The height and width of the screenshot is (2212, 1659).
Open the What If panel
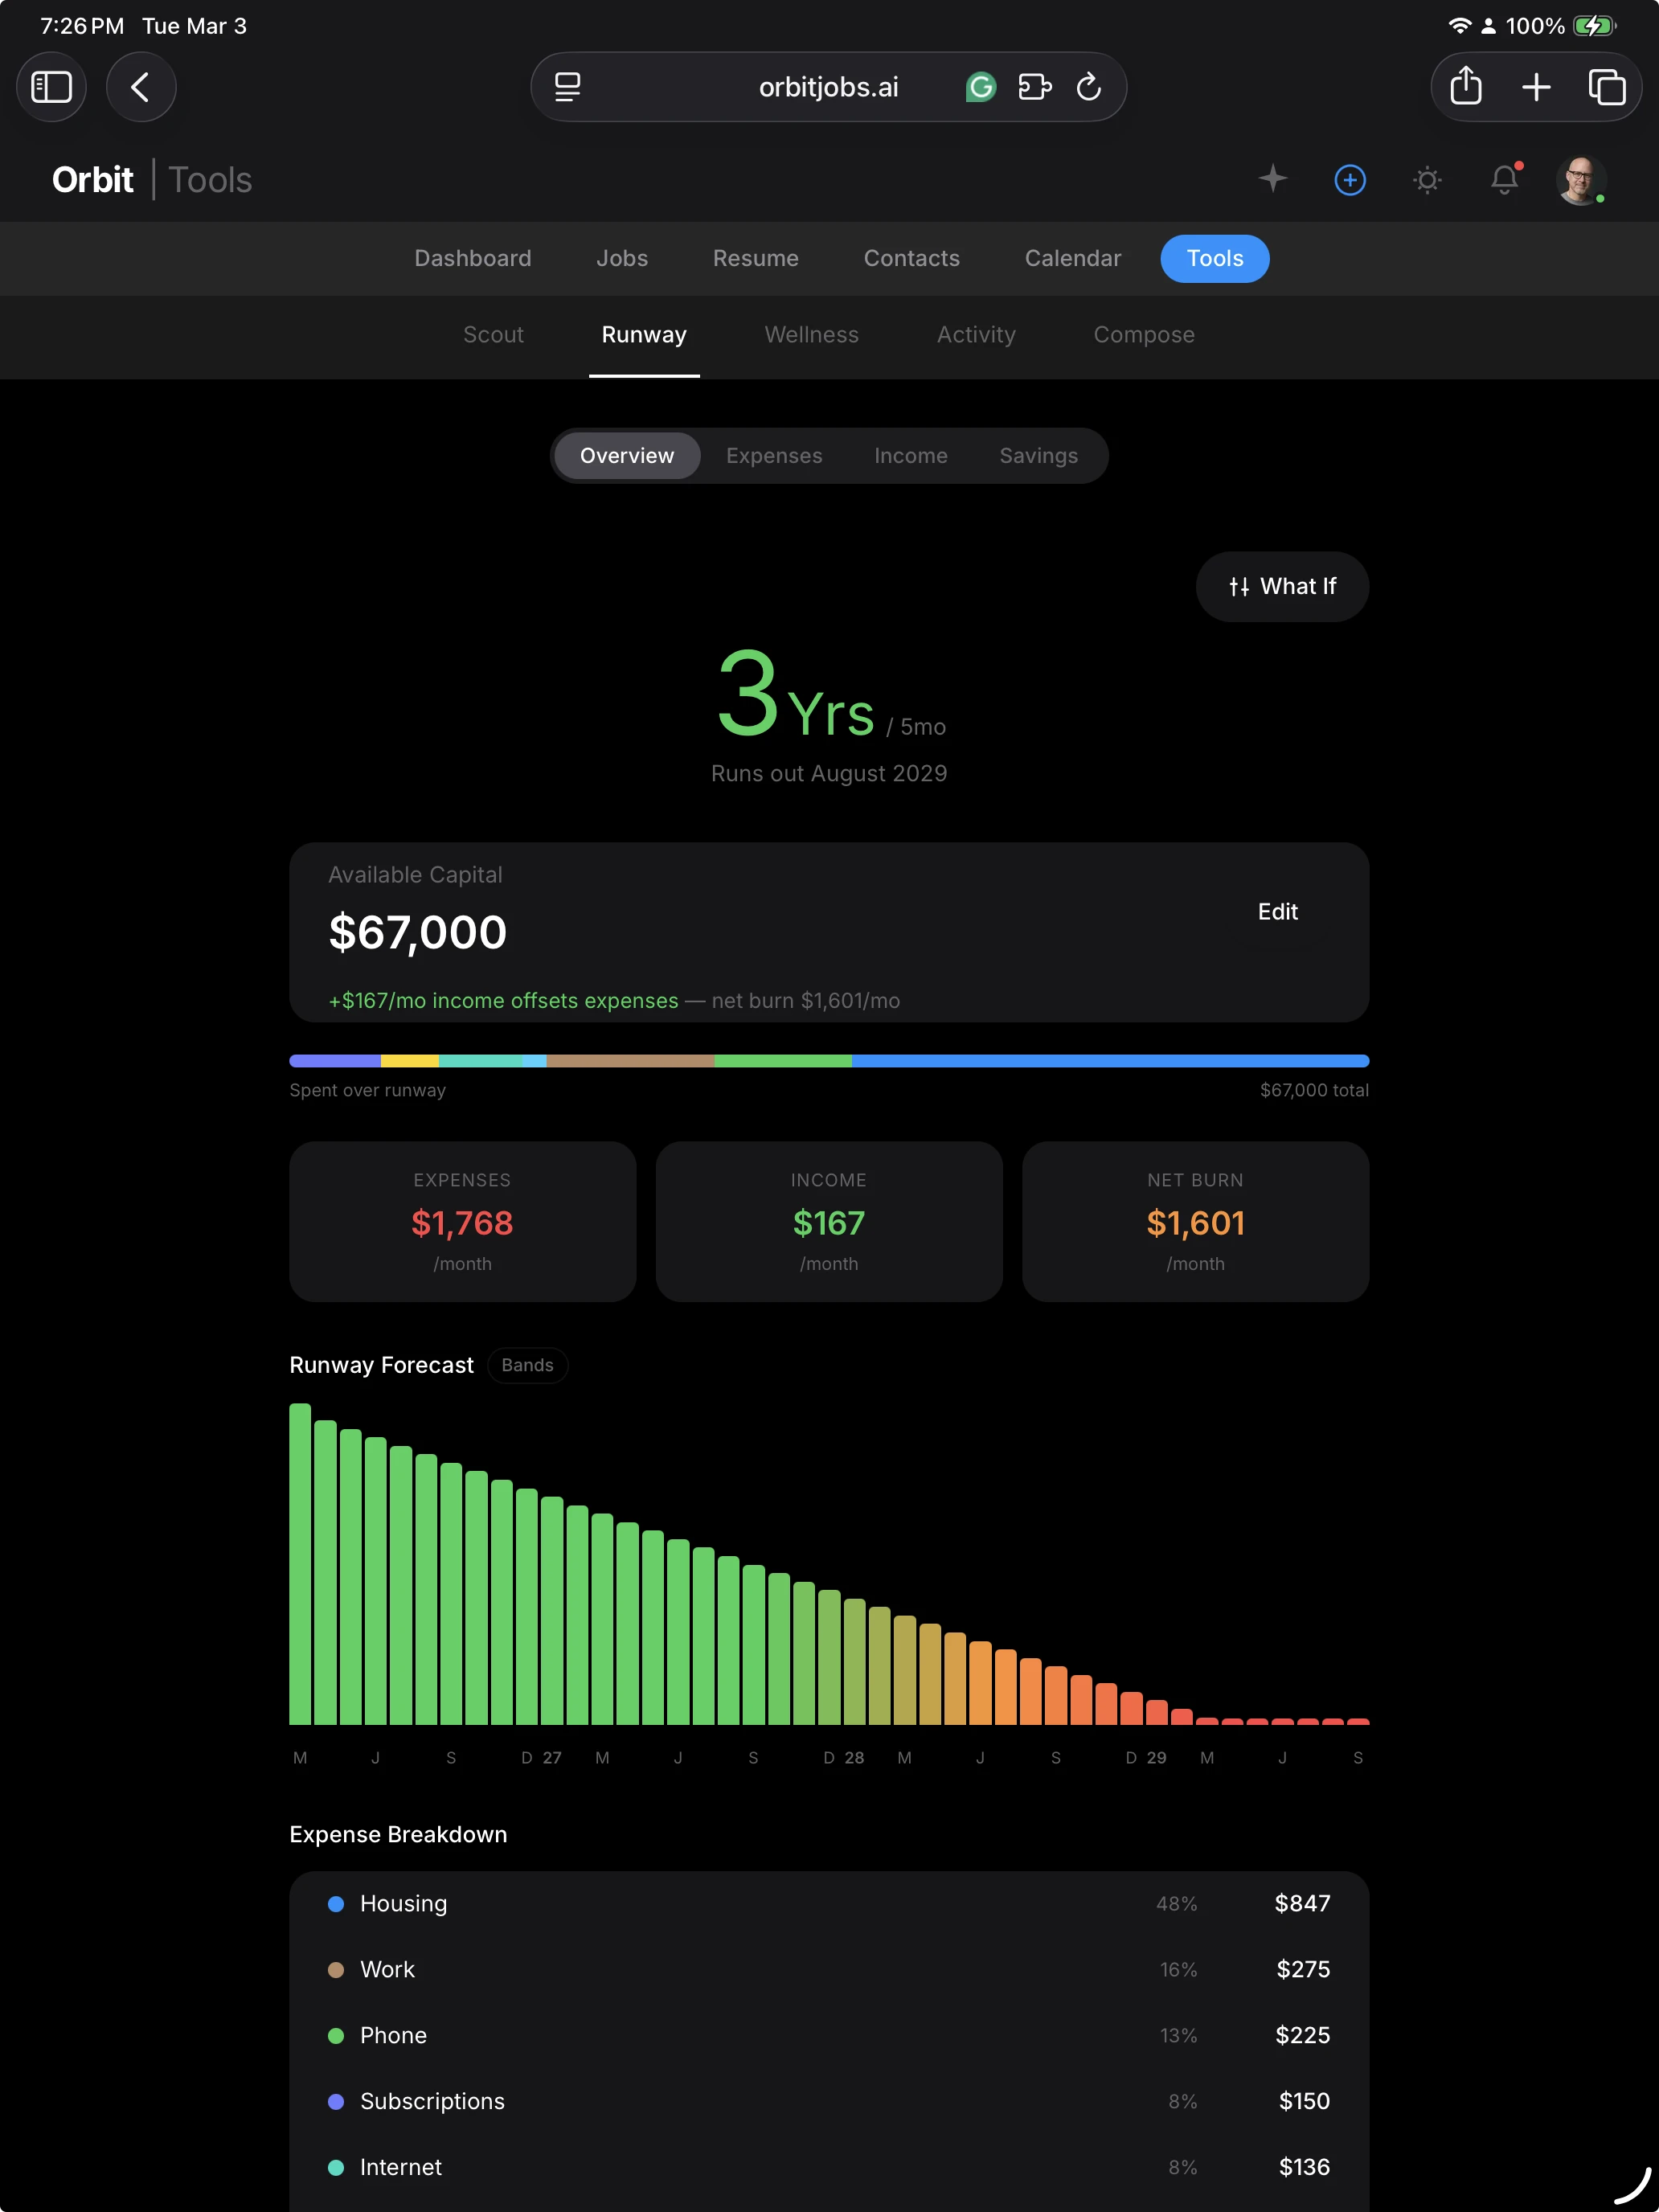coord(1282,586)
